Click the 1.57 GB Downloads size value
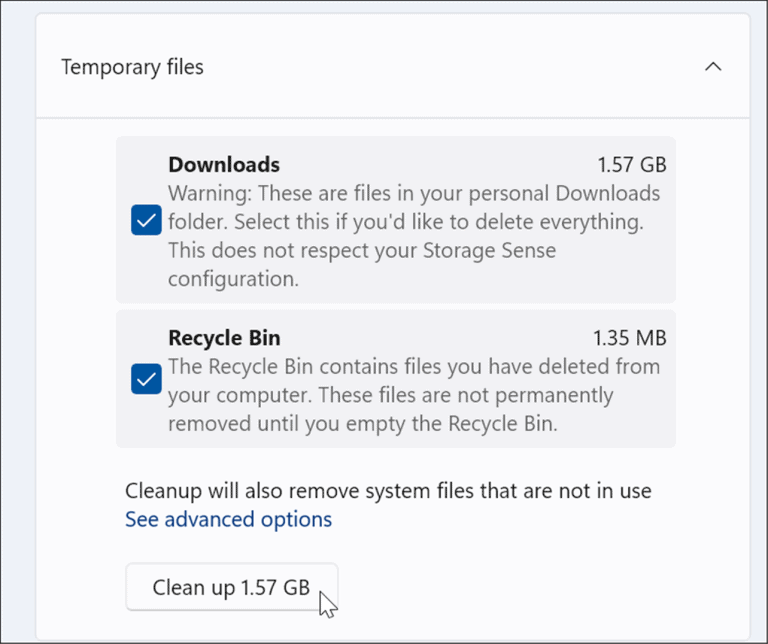Screen dimensions: 768x644 tap(632, 165)
